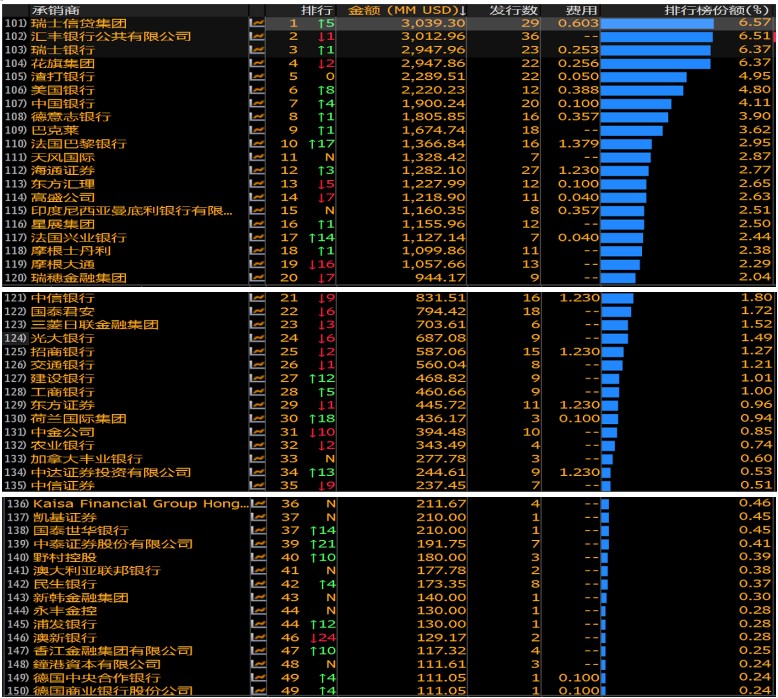This screenshot has height=698, width=778.
Task: Open the chart icon for 德意志银行
Action: [257, 117]
